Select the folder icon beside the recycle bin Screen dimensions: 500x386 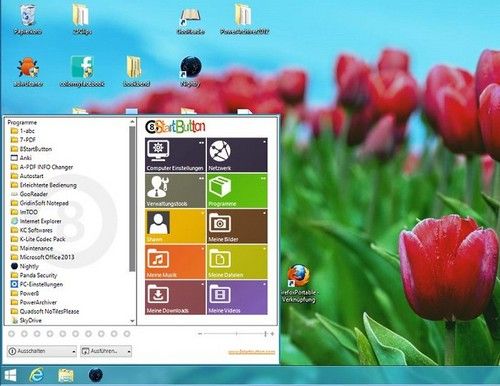pyautogui.click(x=81, y=19)
